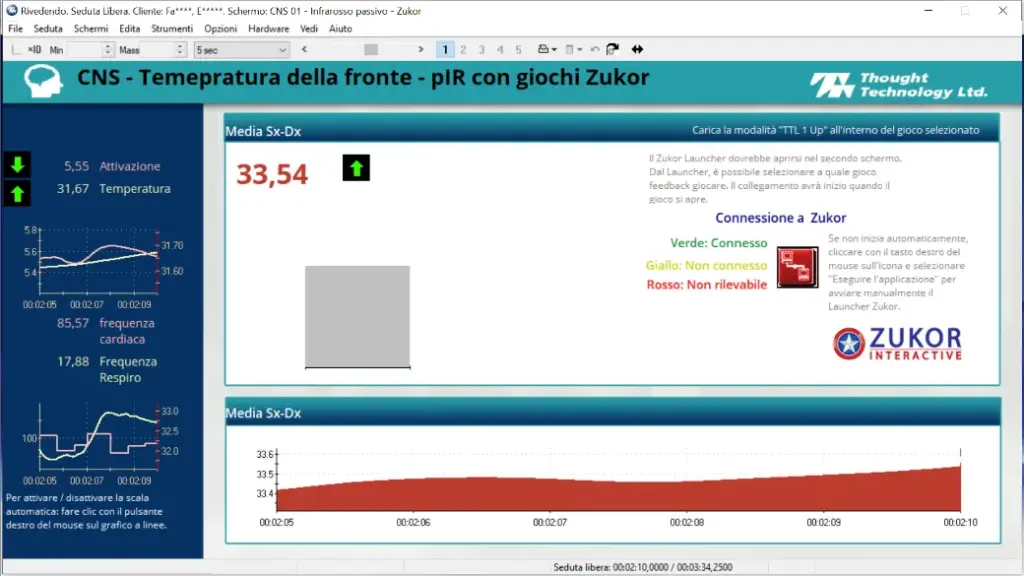Switch to screen page 2 toggle
The image size is (1024, 576).
463,50
